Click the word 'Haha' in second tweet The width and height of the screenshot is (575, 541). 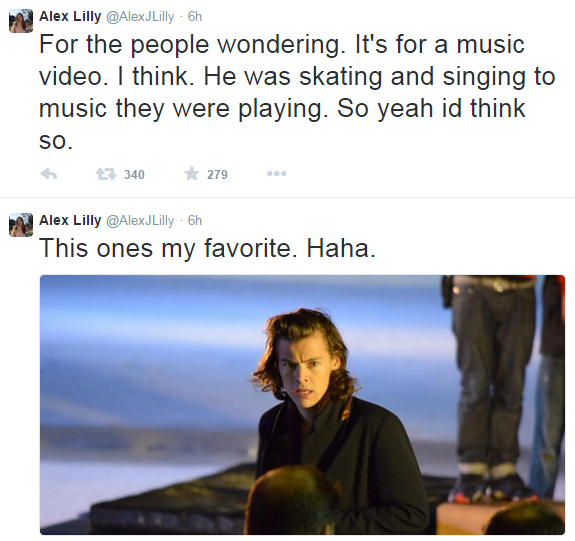(341, 249)
